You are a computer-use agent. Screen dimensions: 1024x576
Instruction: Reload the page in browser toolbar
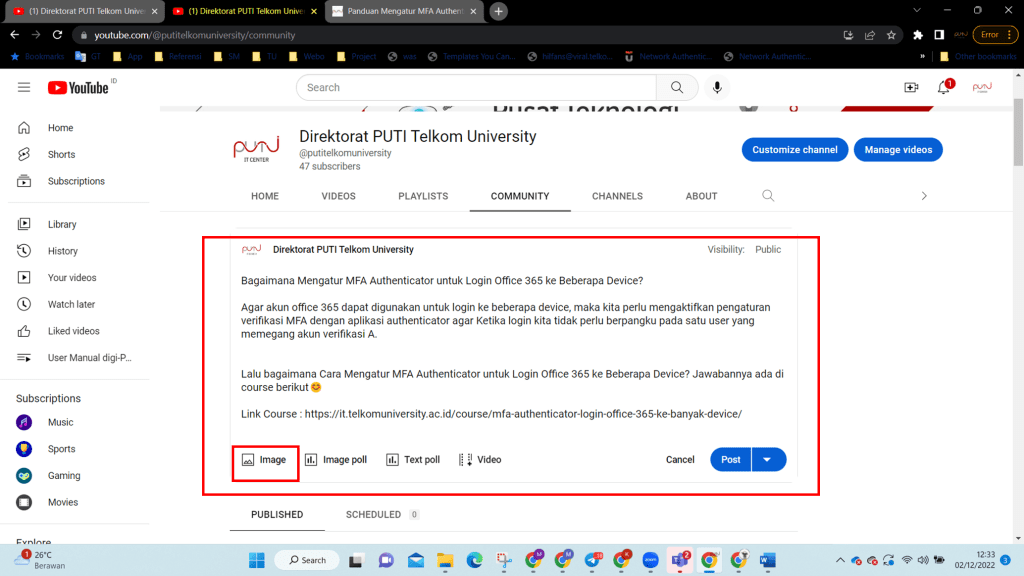pyautogui.click(x=57, y=35)
